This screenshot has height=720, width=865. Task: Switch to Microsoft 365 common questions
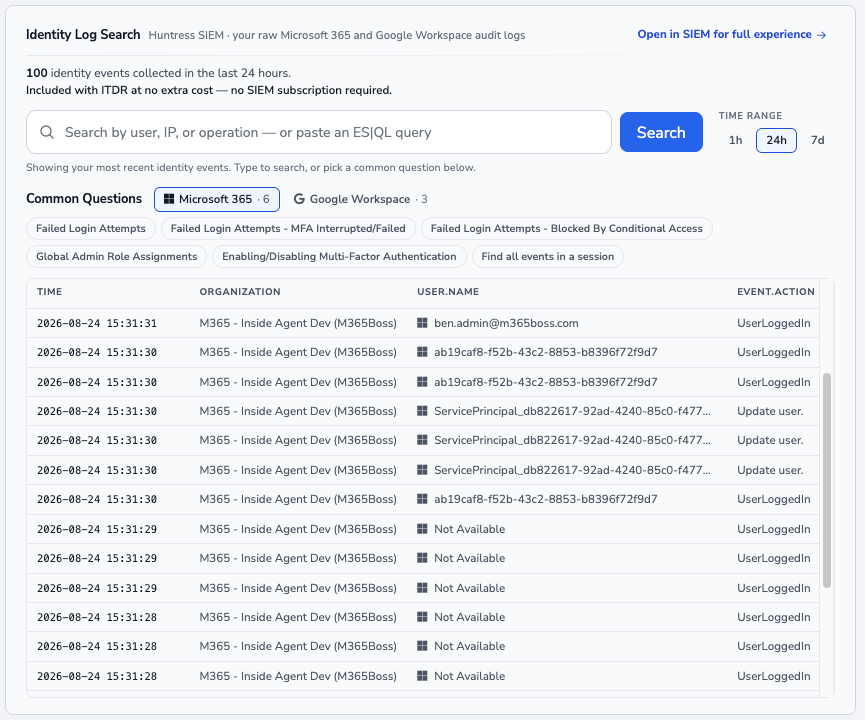(217, 199)
